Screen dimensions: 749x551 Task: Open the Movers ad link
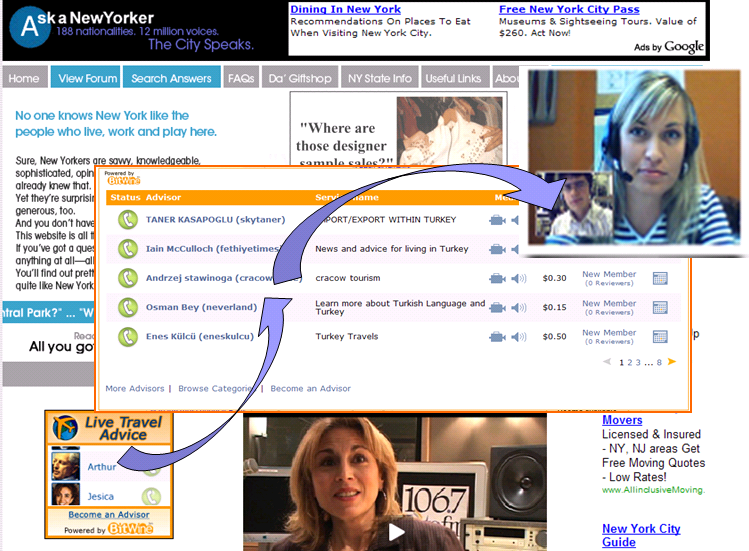coord(622,420)
